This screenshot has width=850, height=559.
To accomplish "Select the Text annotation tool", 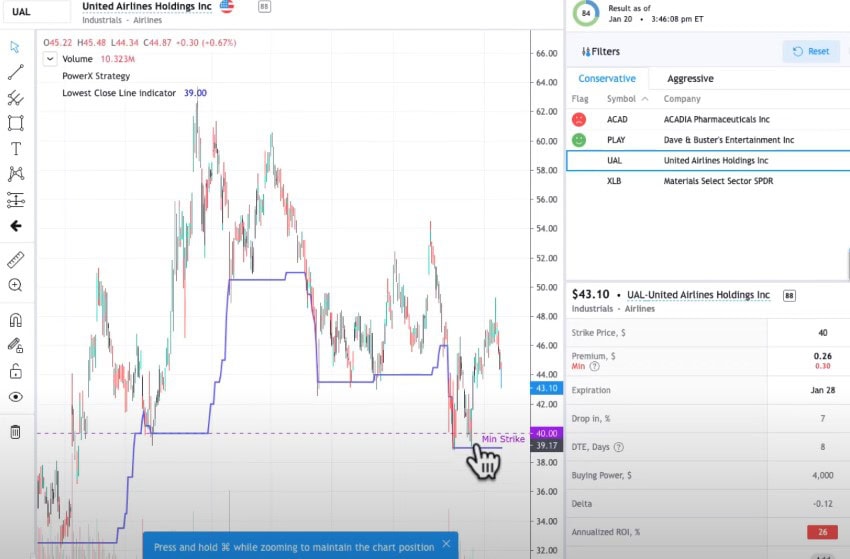I will 15,149.
